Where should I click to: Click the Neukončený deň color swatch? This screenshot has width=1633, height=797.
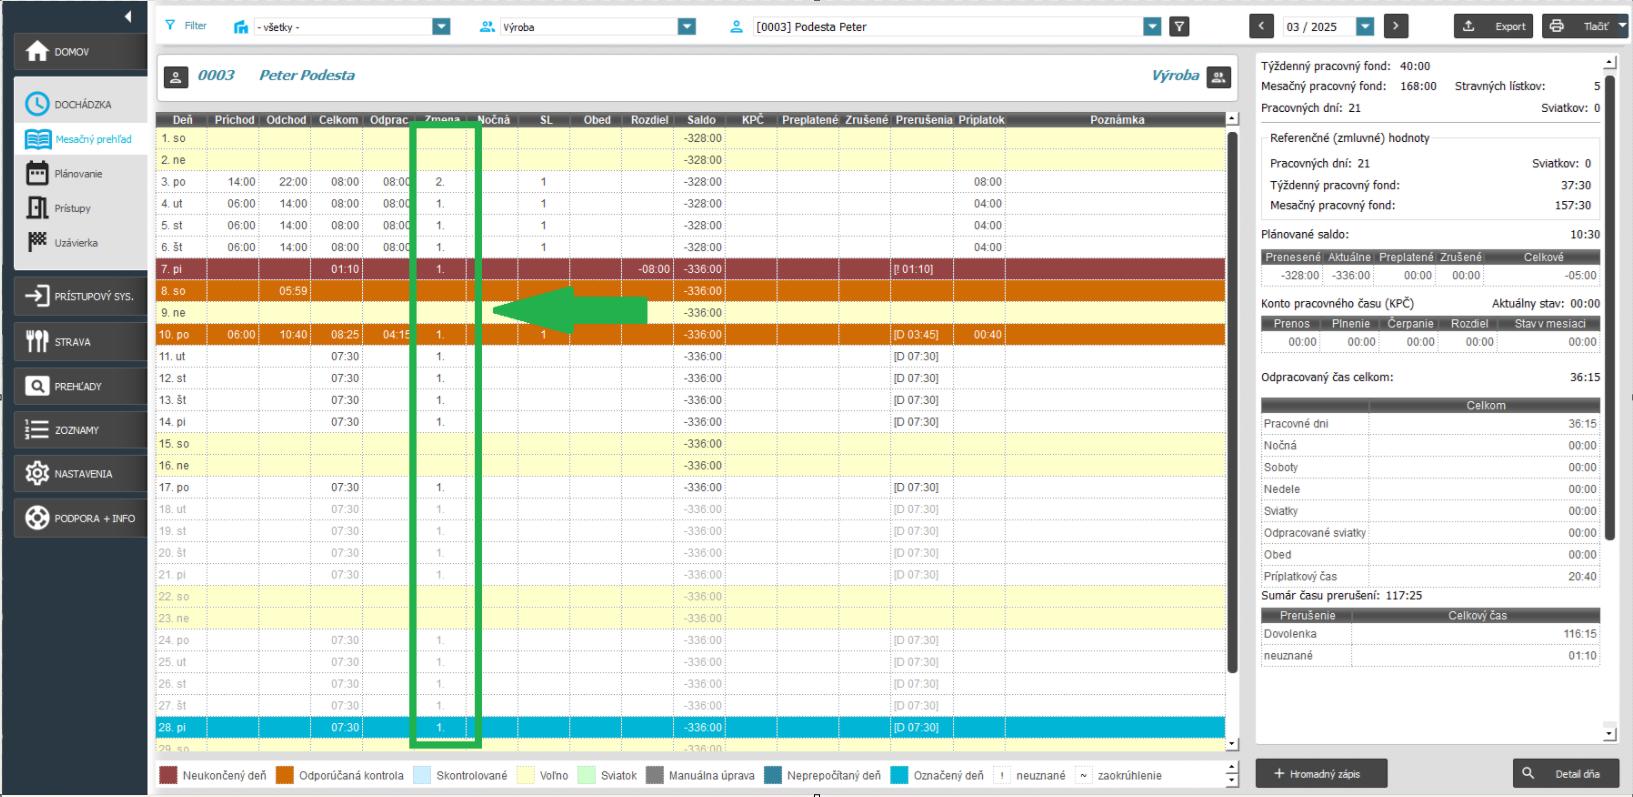click(168, 775)
